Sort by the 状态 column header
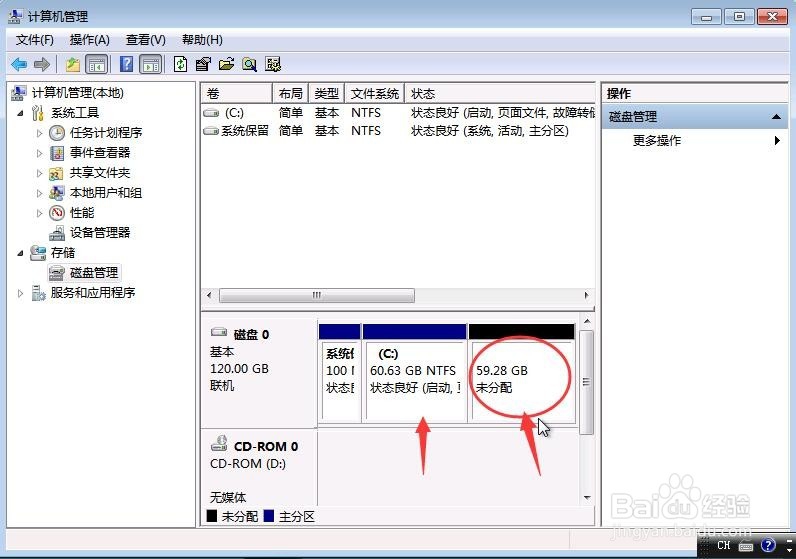This screenshot has width=796, height=559. [x=500, y=93]
